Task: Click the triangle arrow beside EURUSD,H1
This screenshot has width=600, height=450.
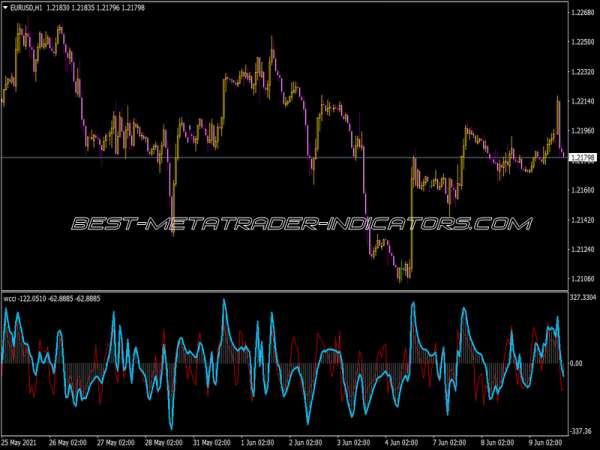Action: tap(6, 8)
